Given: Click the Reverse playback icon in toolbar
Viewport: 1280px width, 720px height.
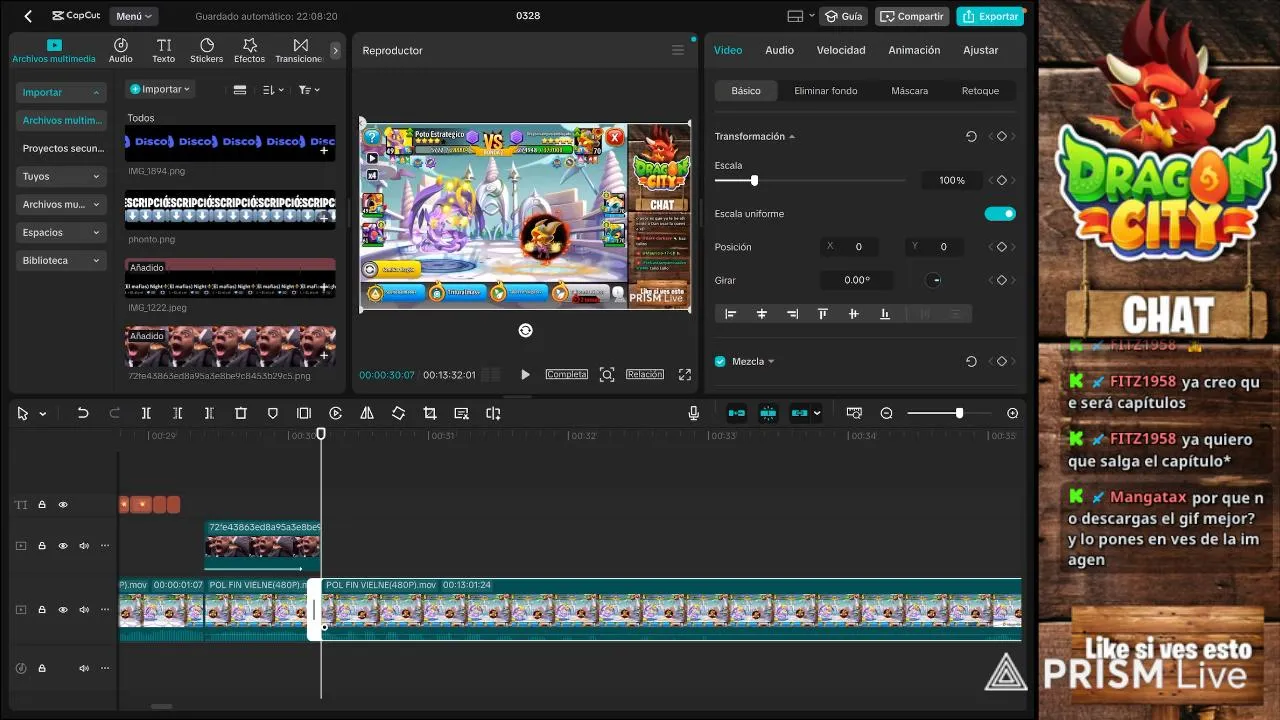Looking at the screenshot, I should tap(336, 413).
